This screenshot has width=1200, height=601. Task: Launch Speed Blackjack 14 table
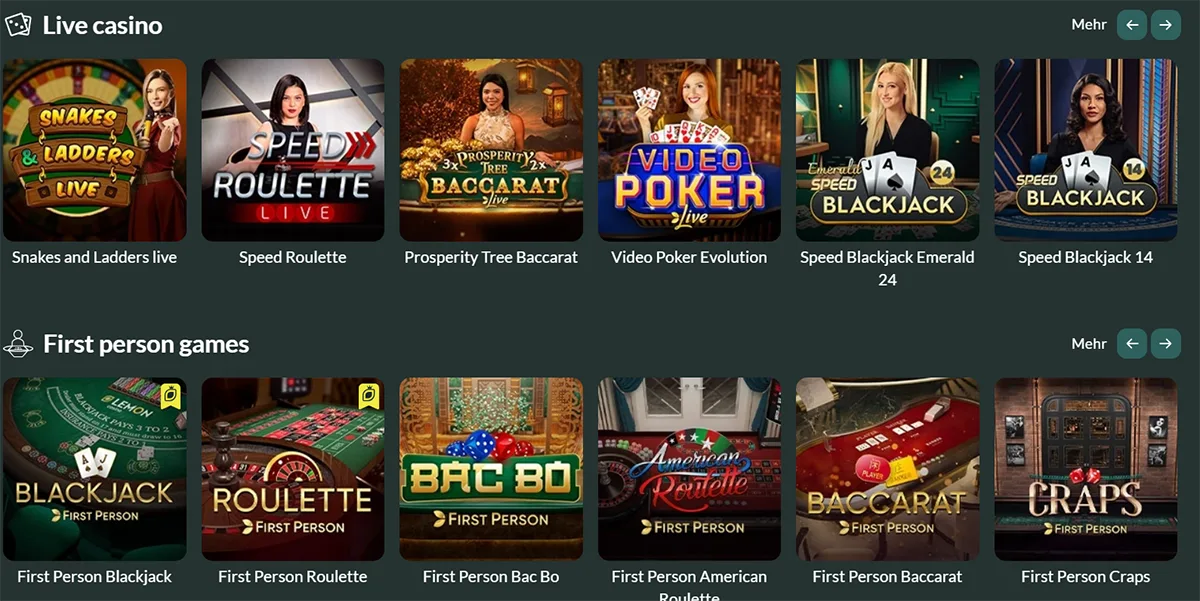coord(1086,150)
